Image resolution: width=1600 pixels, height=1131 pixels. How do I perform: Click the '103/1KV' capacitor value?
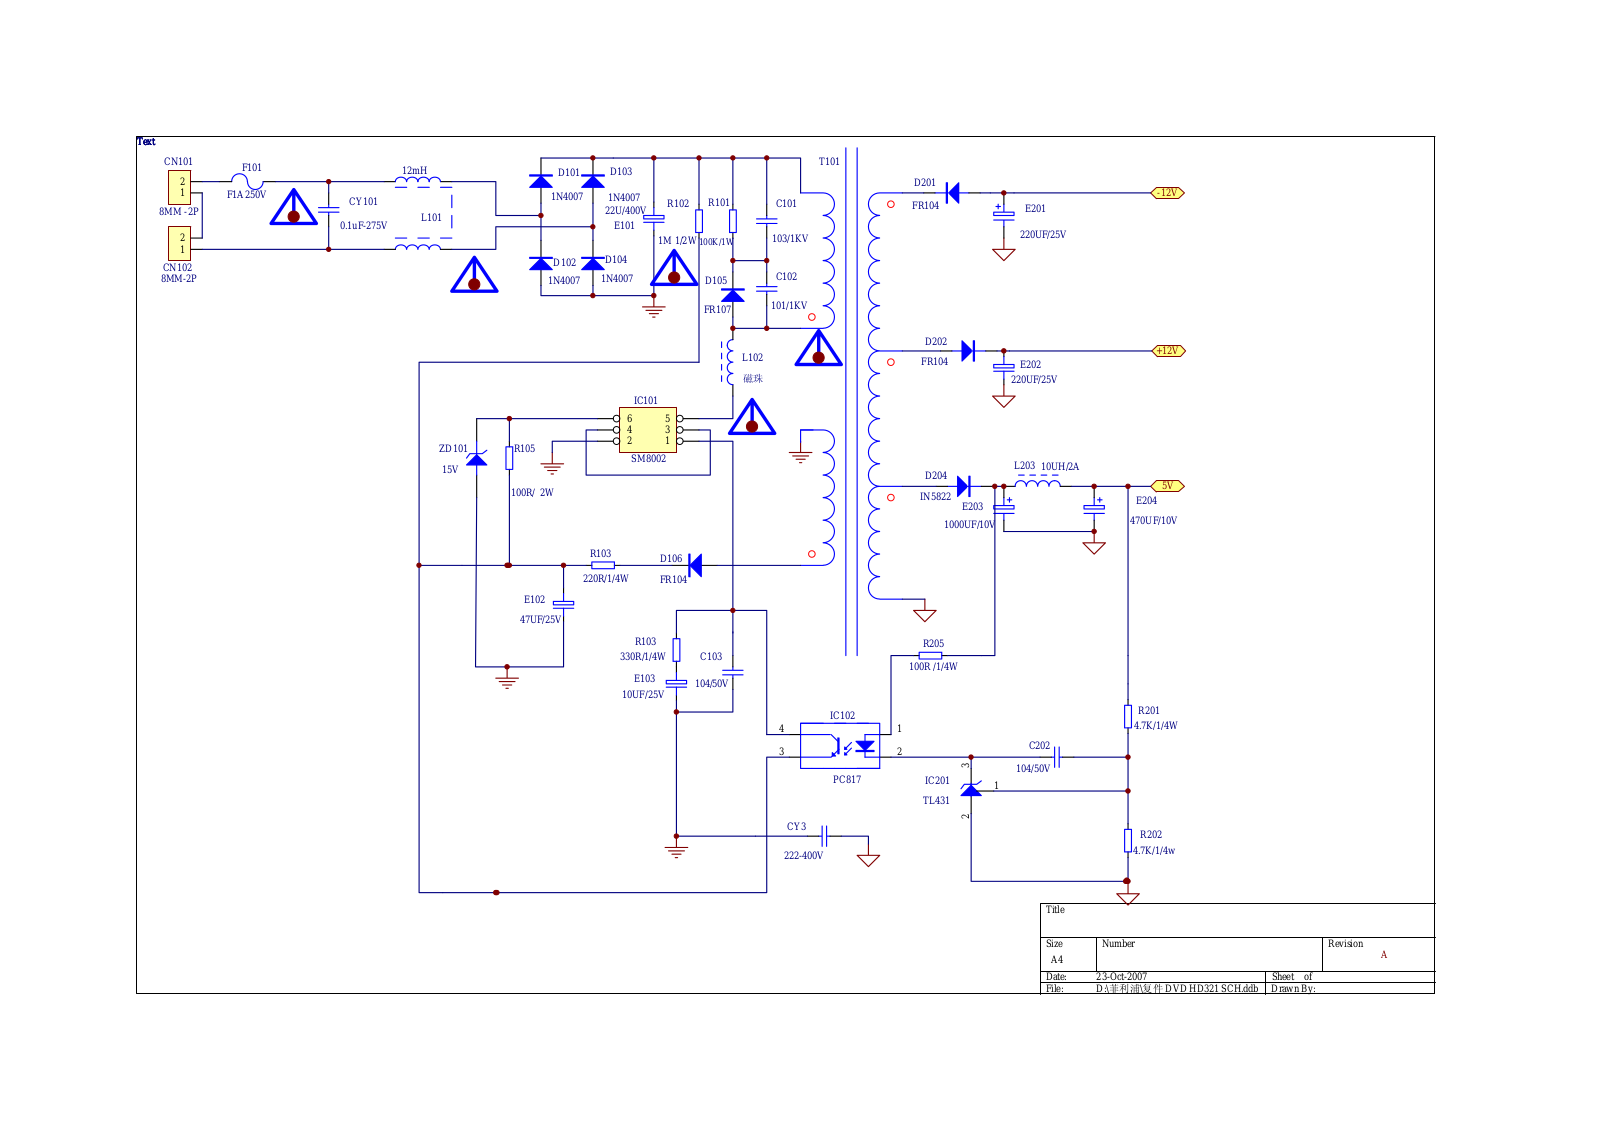coord(789,239)
